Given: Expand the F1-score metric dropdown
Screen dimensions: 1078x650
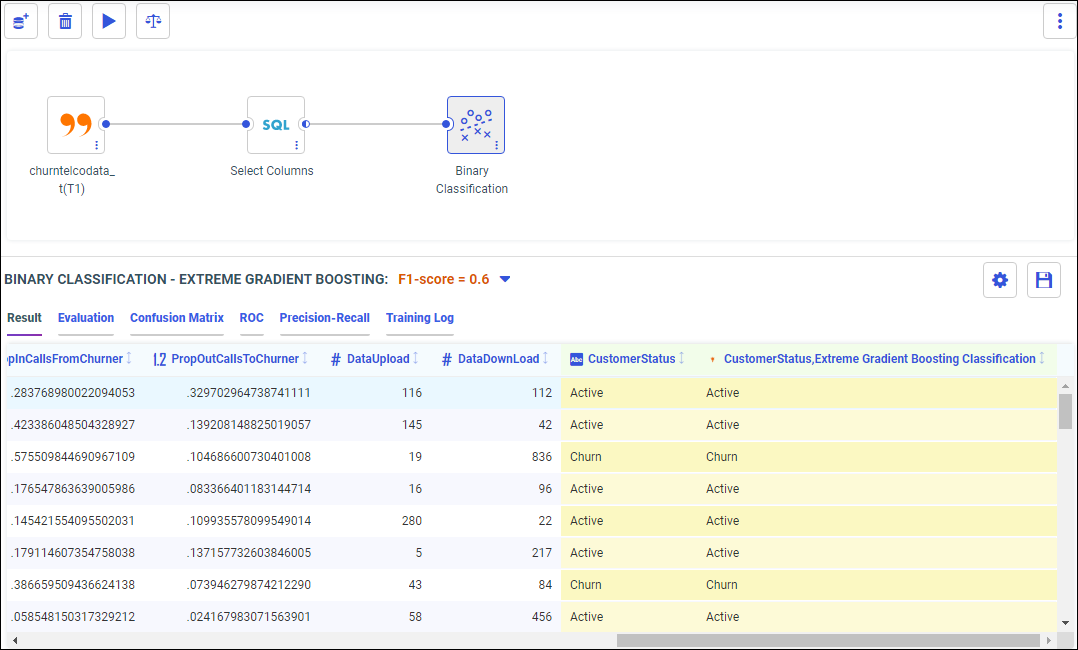Looking at the screenshot, I should (x=505, y=279).
